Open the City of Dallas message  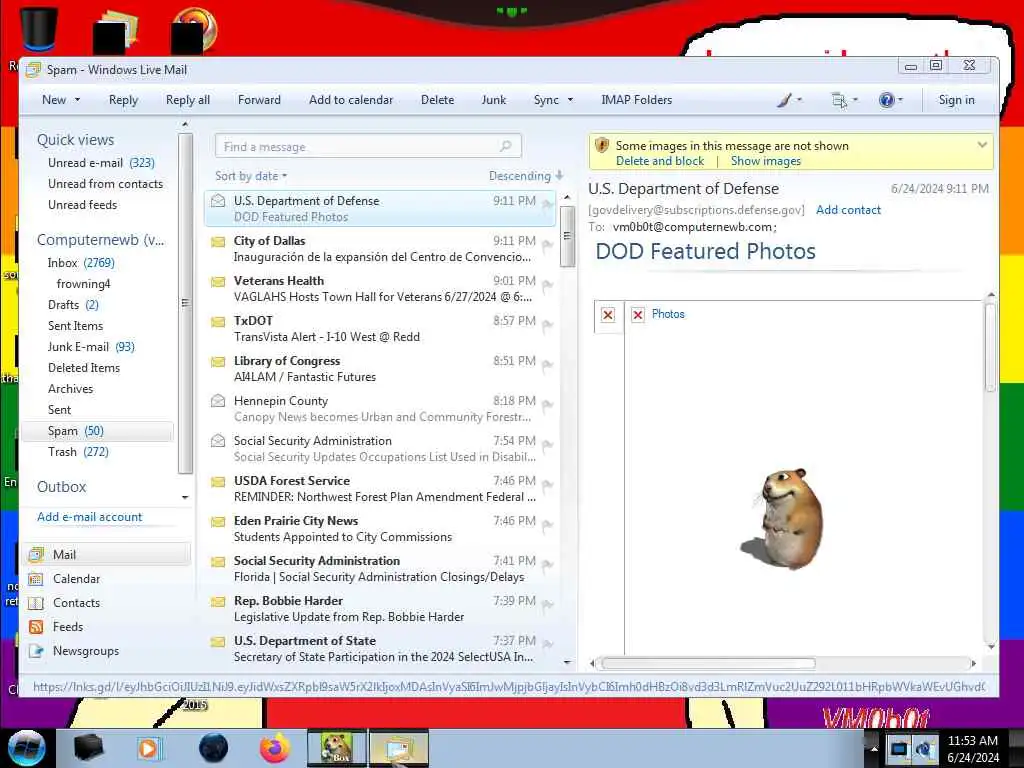click(x=381, y=249)
